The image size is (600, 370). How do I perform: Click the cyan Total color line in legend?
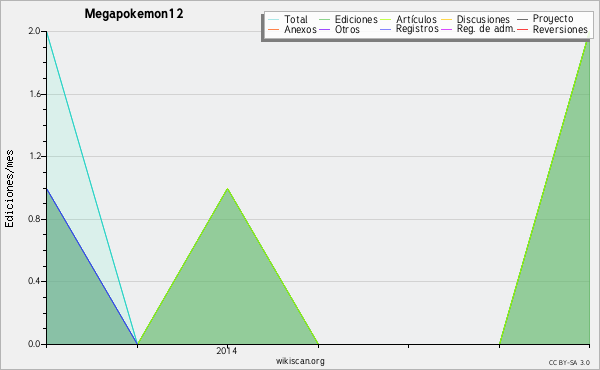pos(274,20)
